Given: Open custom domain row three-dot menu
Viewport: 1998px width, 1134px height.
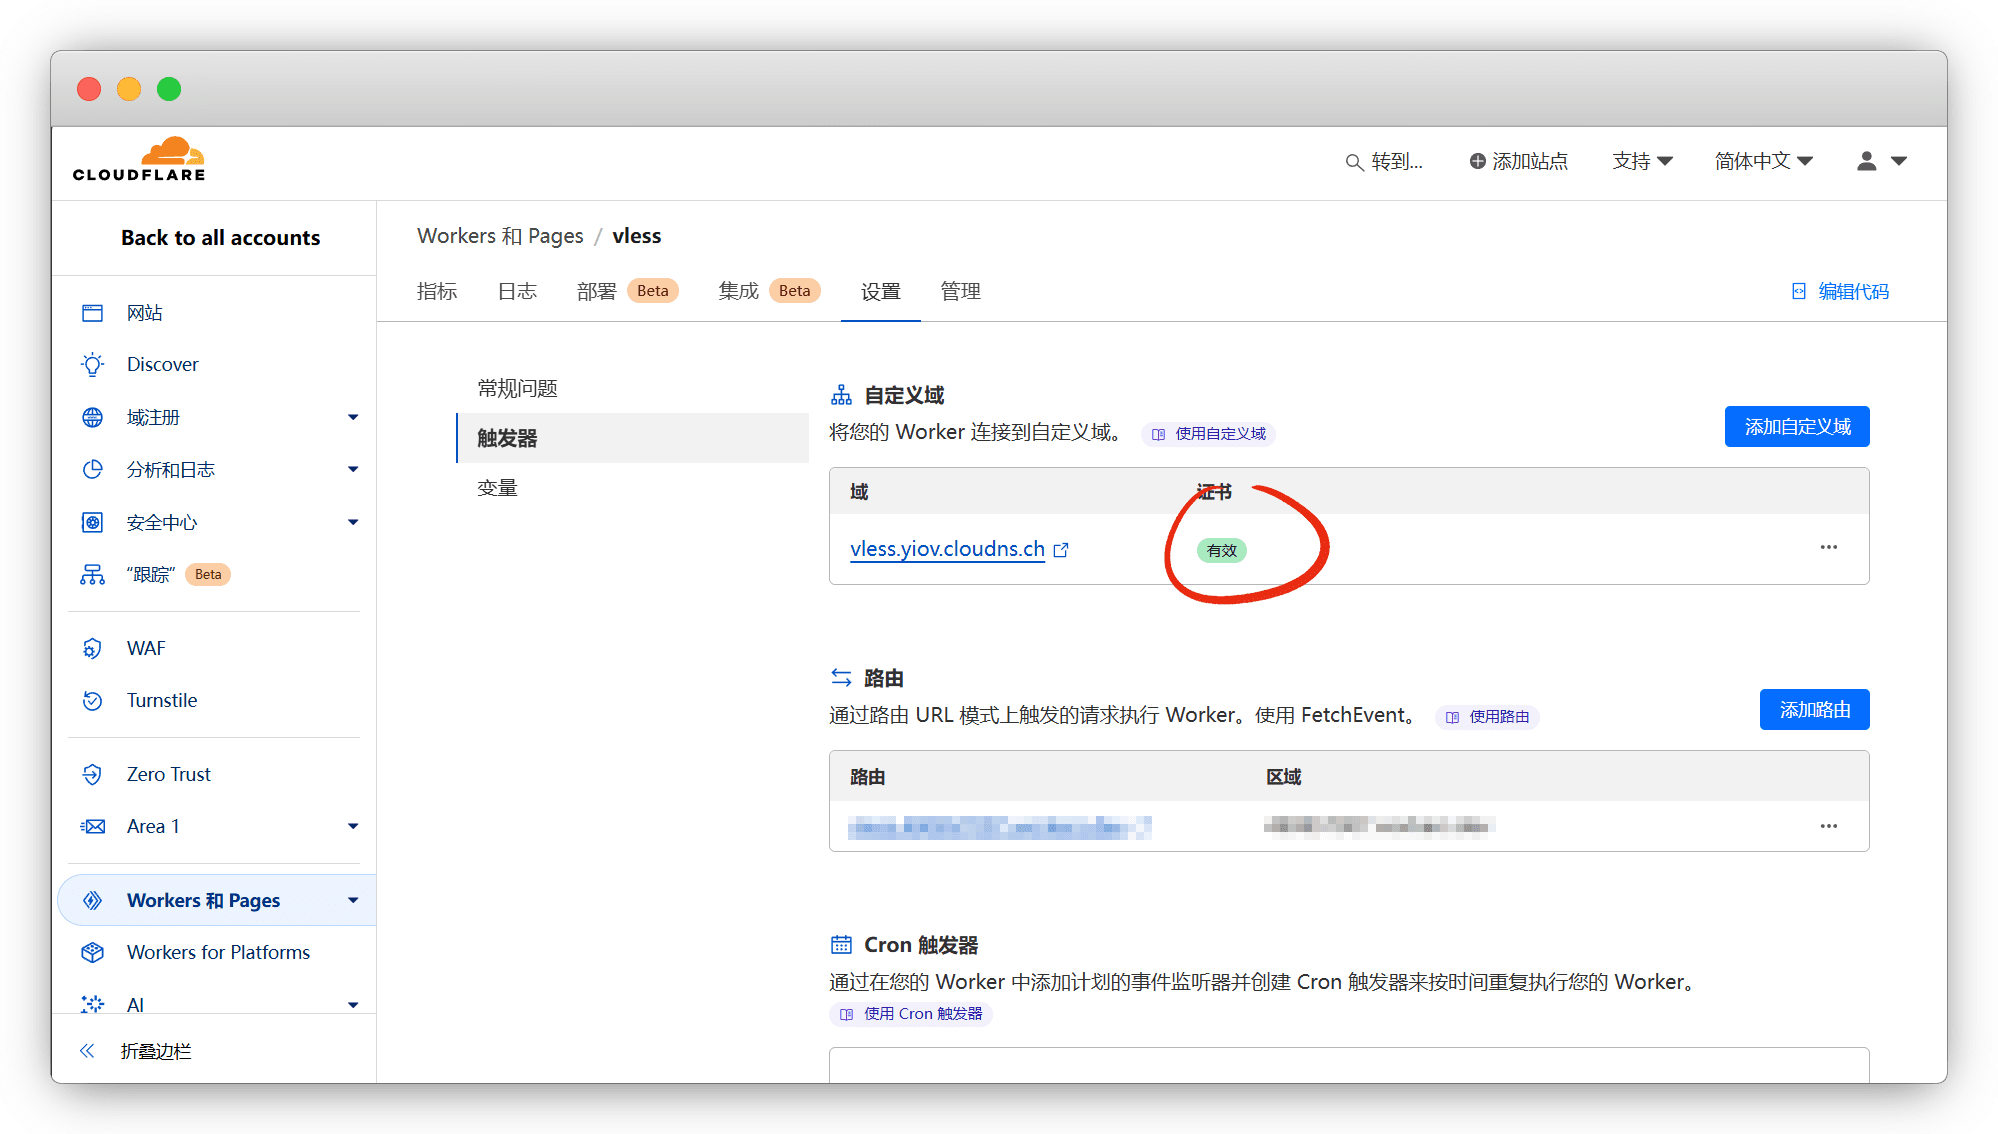Looking at the screenshot, I should [1828, 548].
